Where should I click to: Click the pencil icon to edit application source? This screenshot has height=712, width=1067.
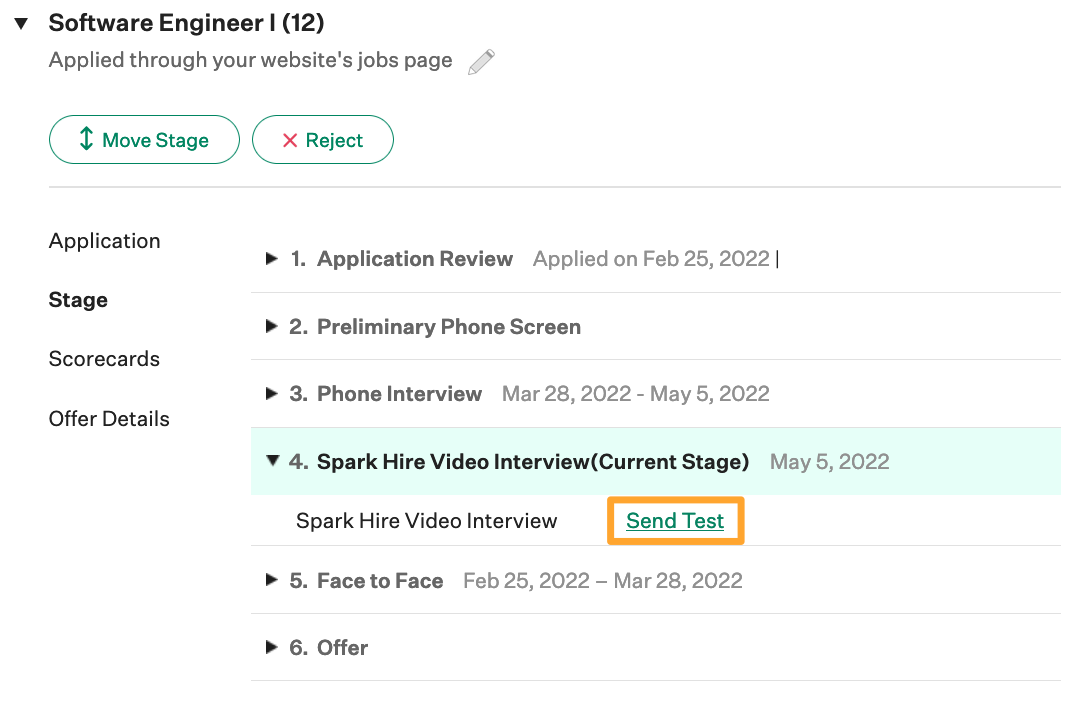tap(480, 61)
